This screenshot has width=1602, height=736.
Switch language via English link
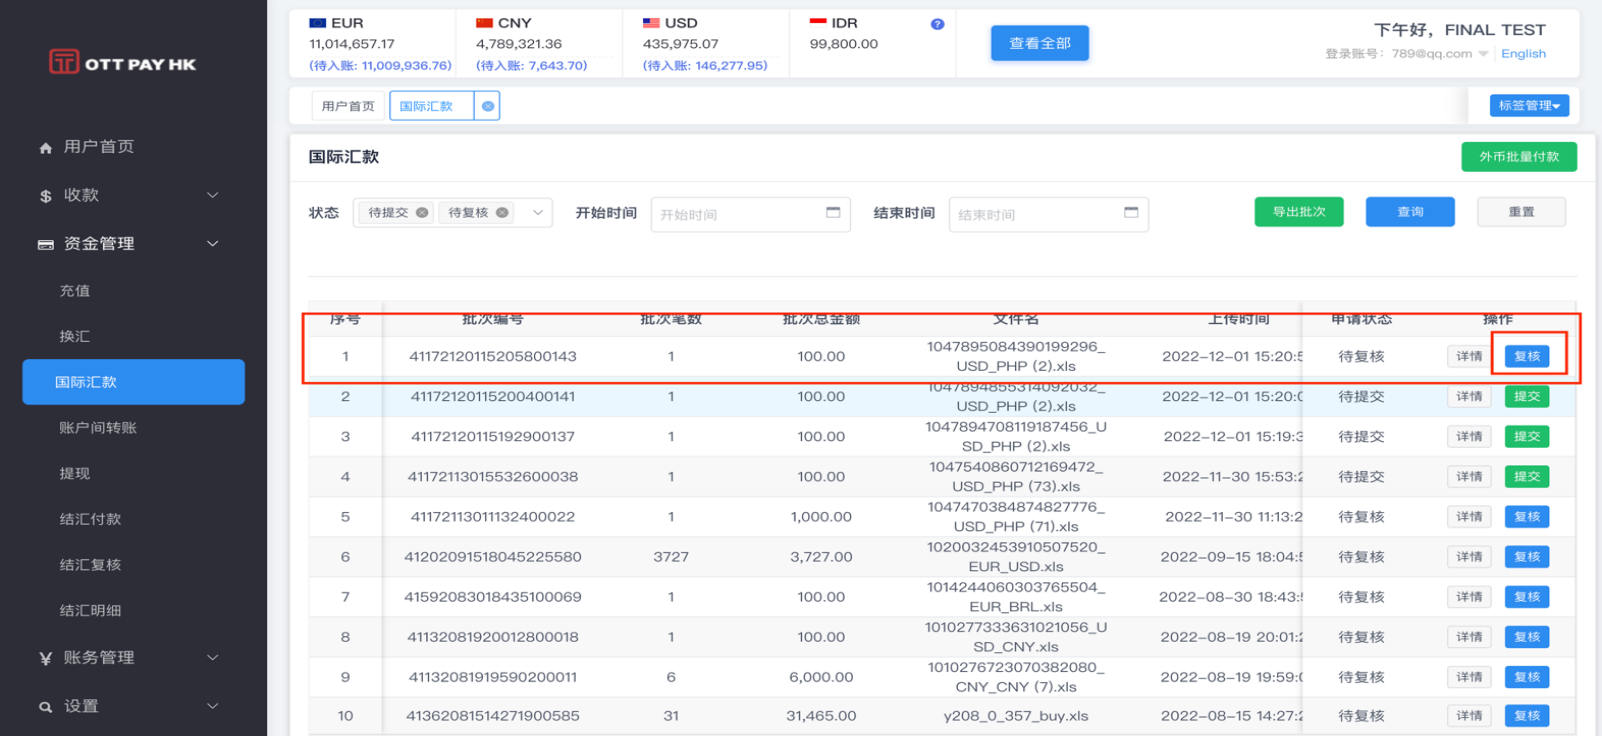[x=1523, y=54]
